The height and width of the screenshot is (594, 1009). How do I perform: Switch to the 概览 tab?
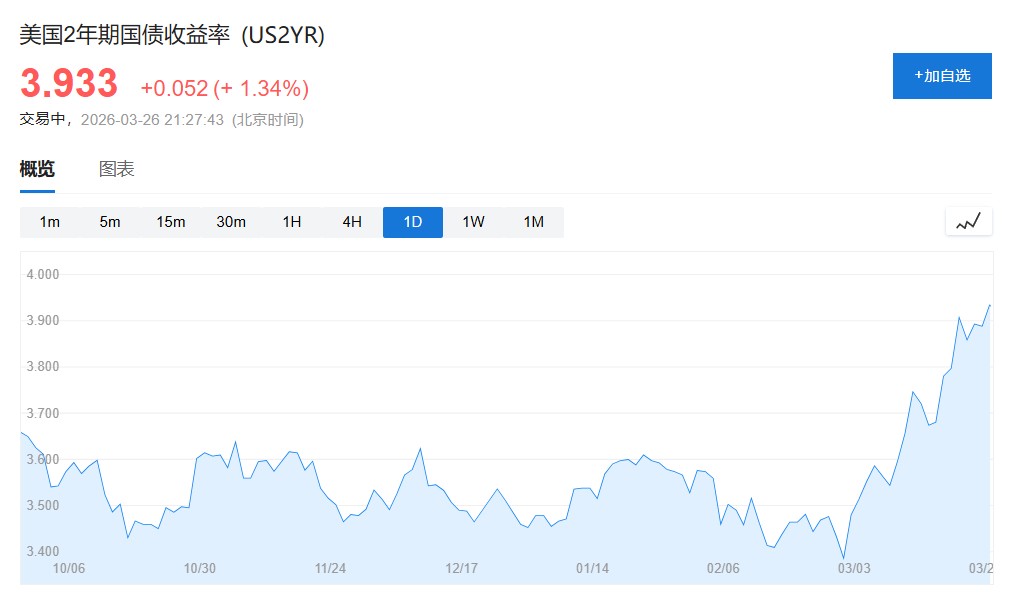click(x=37, y=169)
